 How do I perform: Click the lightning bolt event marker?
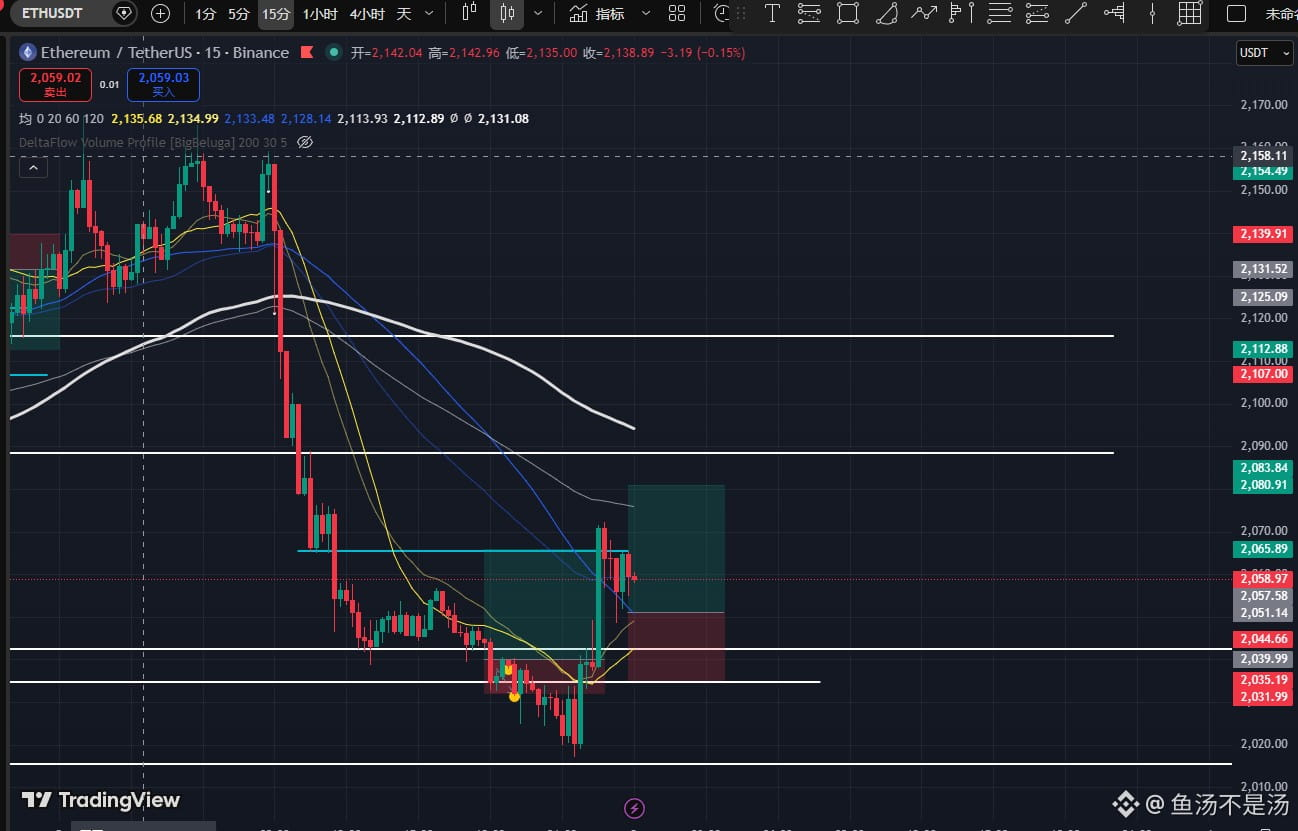pyautogui.click(x=633, y=808)
